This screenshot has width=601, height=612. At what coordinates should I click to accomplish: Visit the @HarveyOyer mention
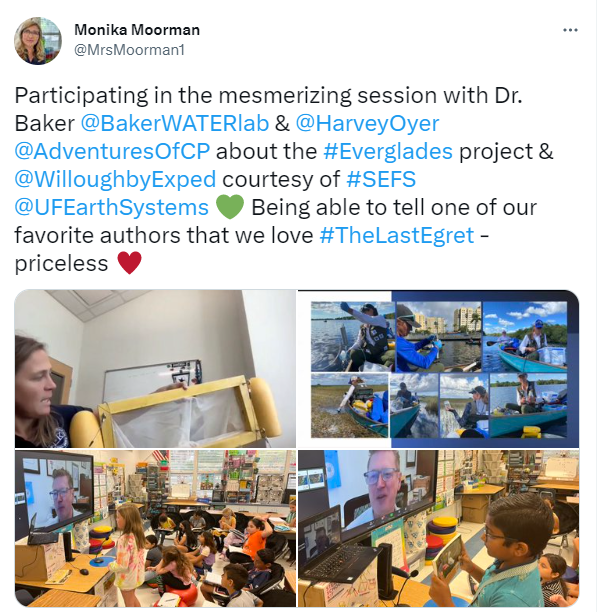coord(367,123)
